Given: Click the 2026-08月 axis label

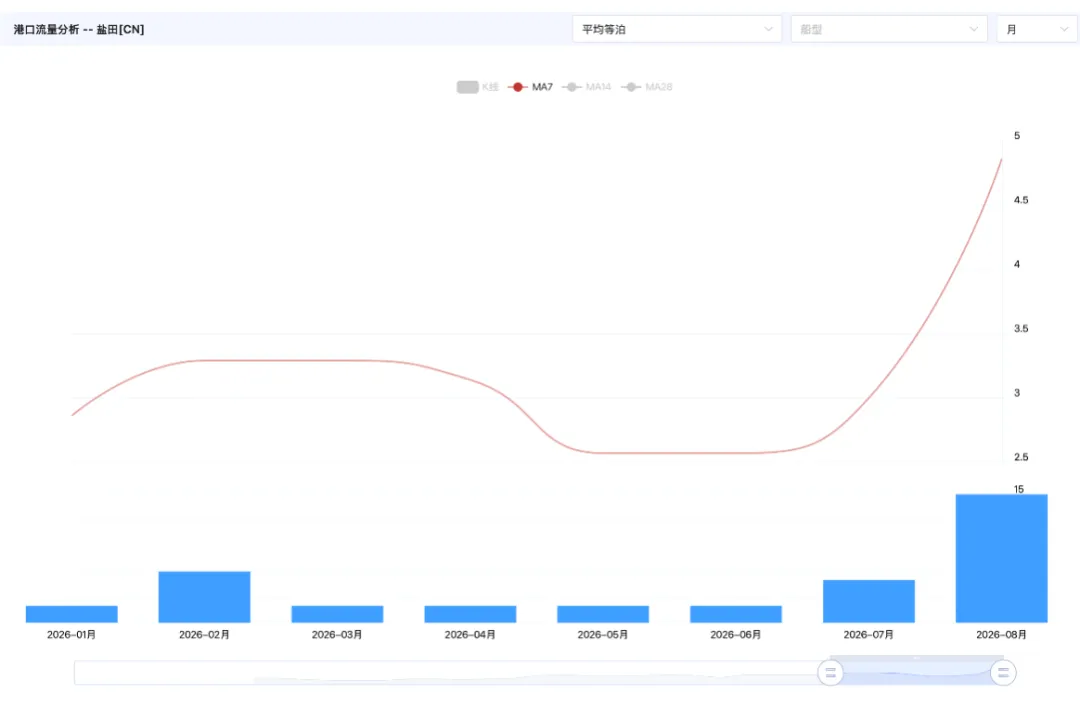Looking at the screenshot, I should [x=1001, y=634].
